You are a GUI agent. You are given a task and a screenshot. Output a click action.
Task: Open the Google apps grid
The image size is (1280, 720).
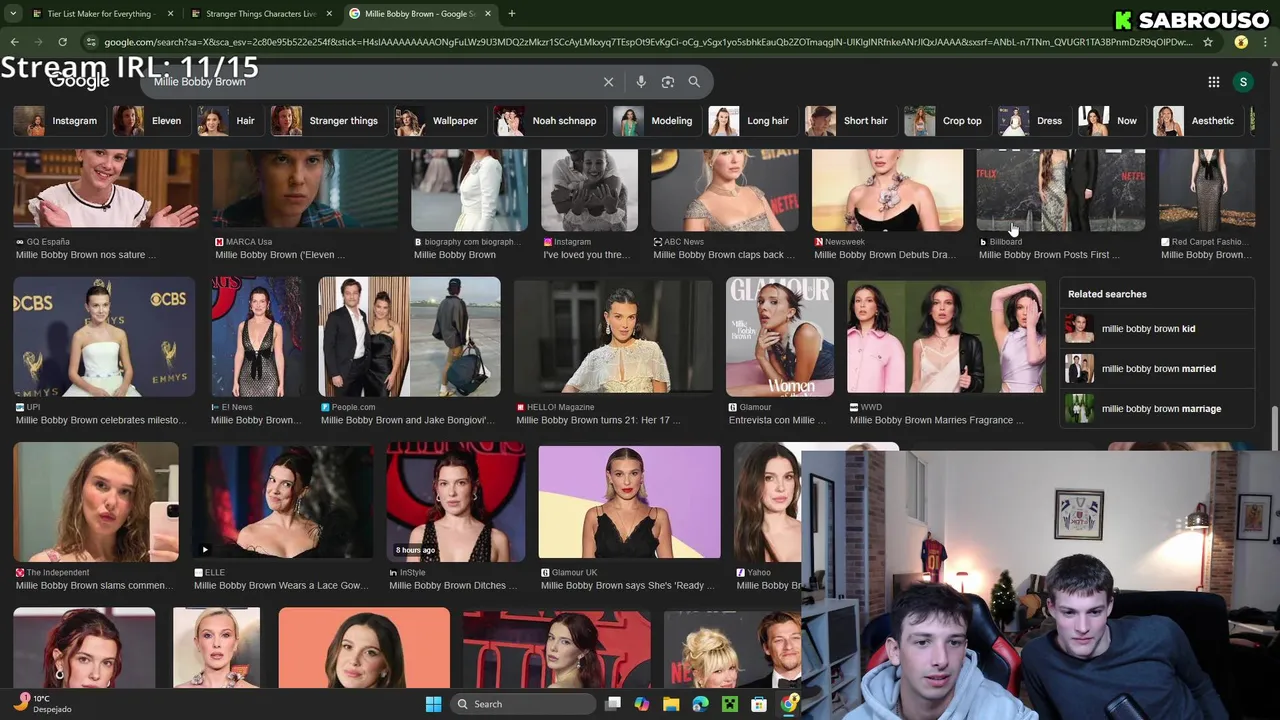pyautogui.click(x=1214, y=82)
